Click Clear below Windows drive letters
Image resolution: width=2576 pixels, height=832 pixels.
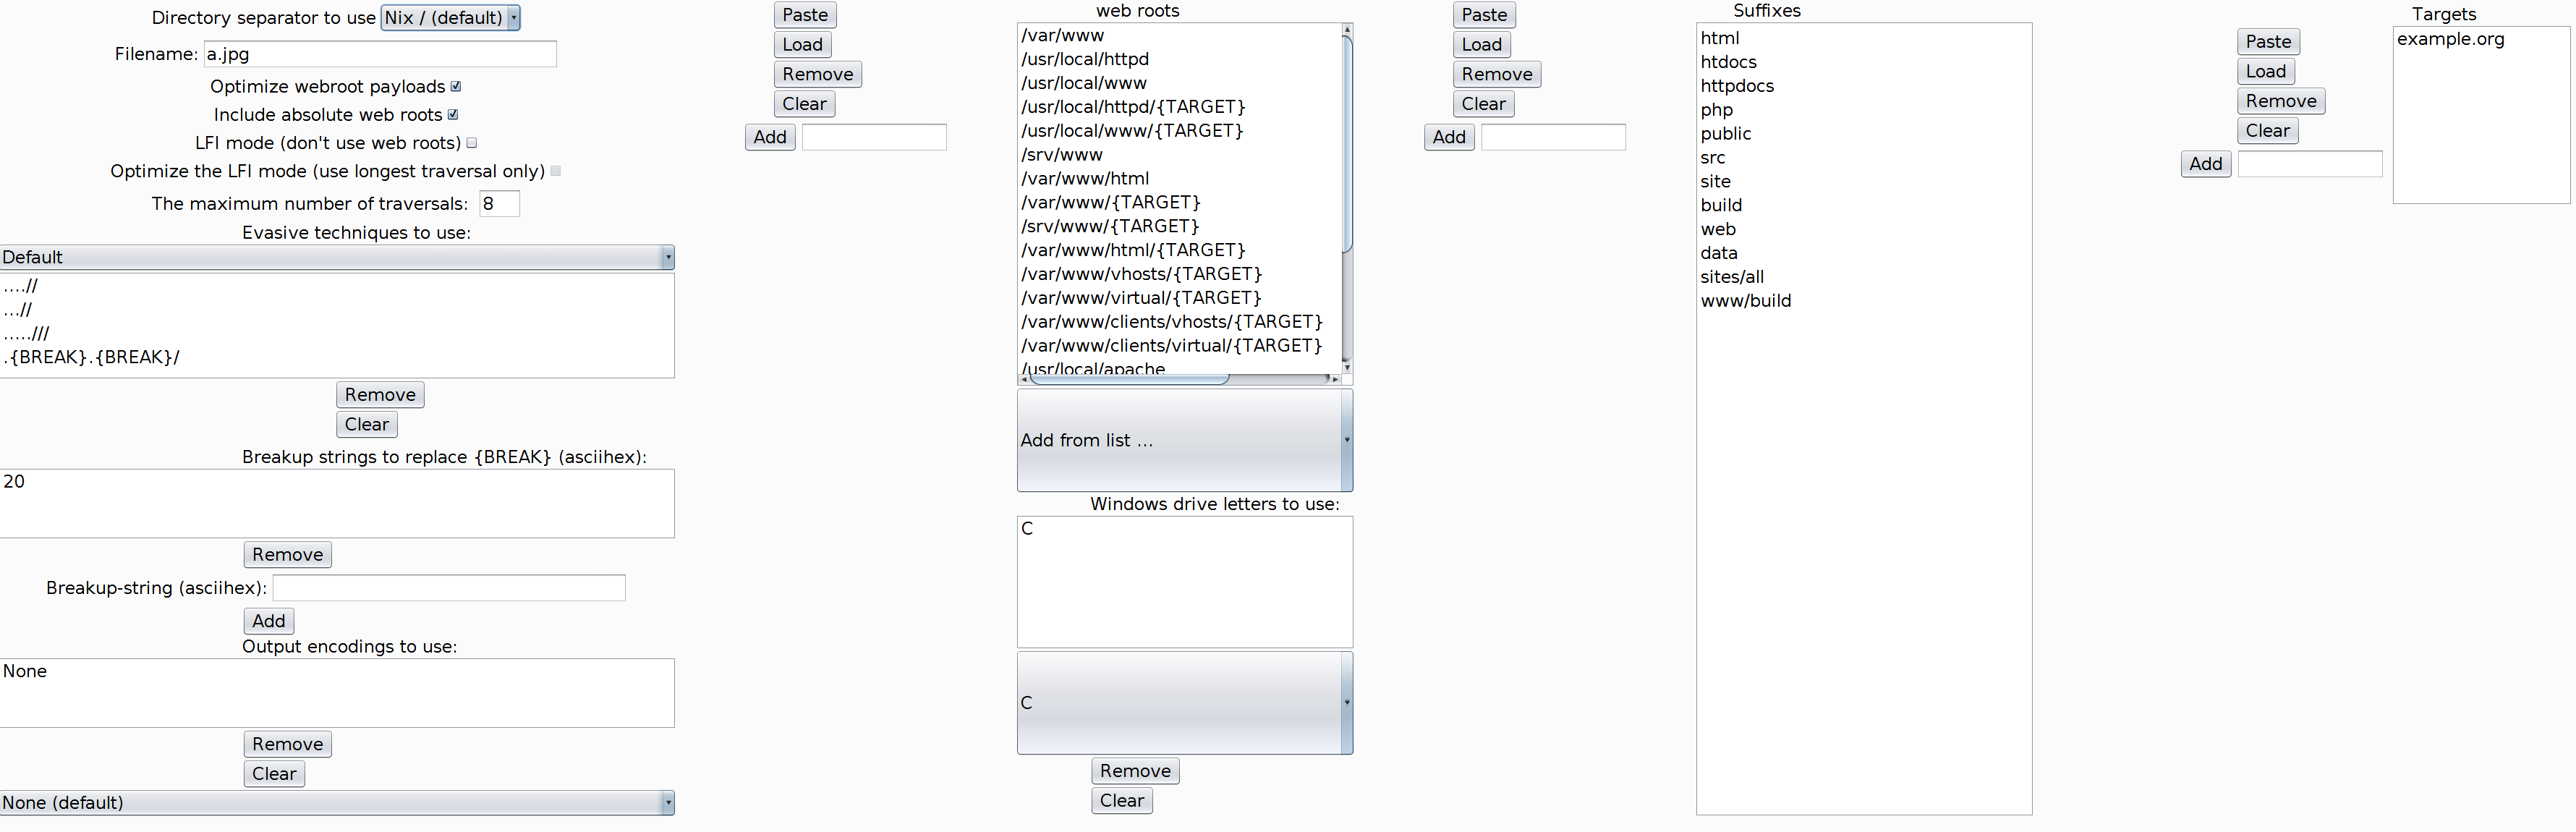click(x=1121, y=801)
